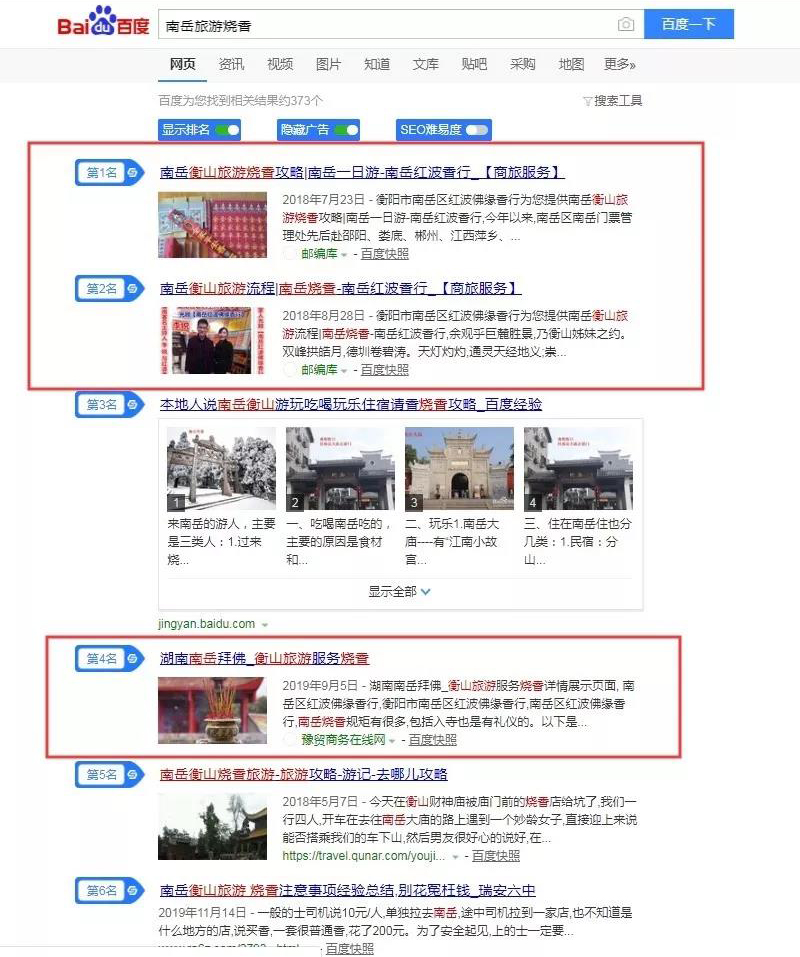Open the jingyan.baidu.com dropdown arrow
Screen dimensions: 800x957
pyautogui.click(x=265, y=625)
